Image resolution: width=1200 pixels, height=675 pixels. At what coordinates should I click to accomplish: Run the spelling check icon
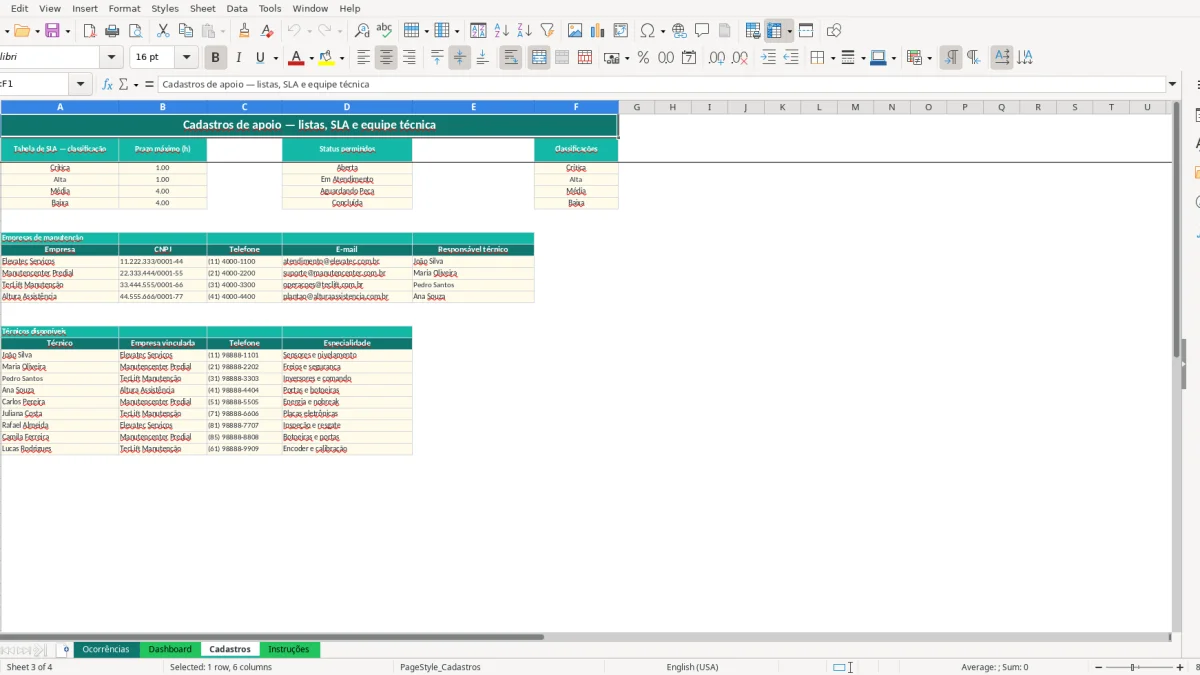(384, 31)
